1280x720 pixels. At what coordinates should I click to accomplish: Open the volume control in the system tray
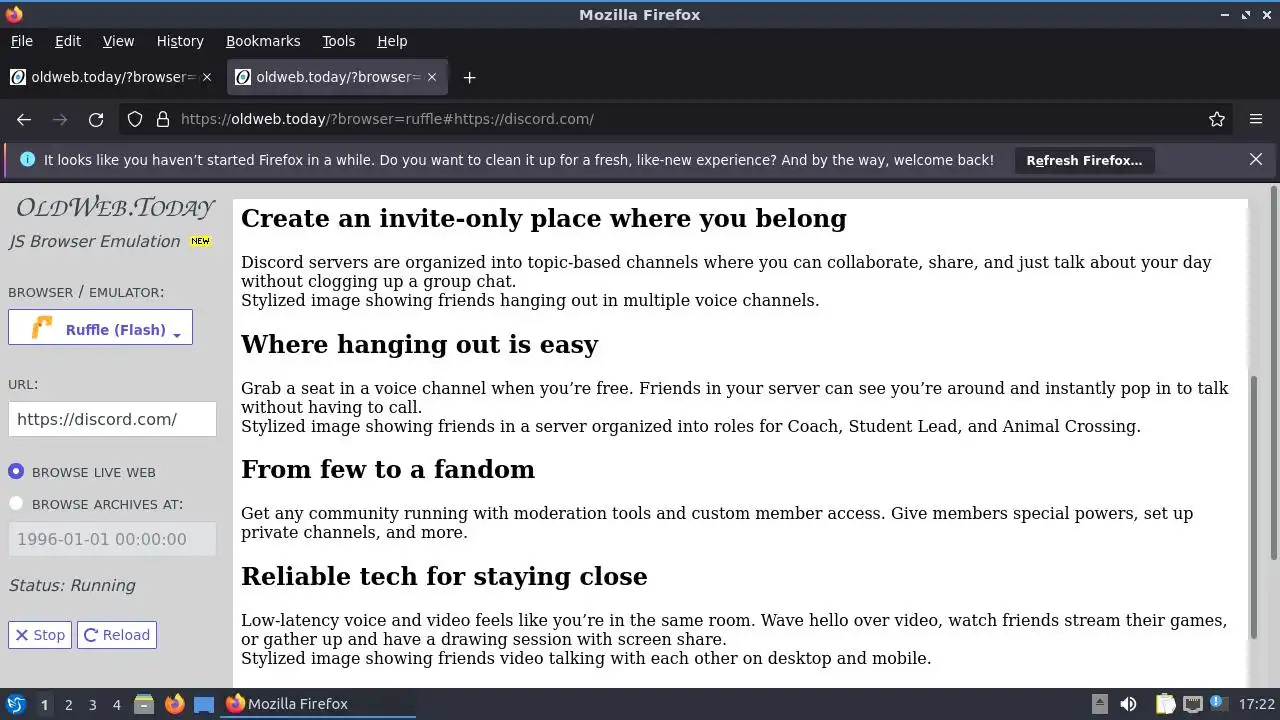(x=1129, y=704)
